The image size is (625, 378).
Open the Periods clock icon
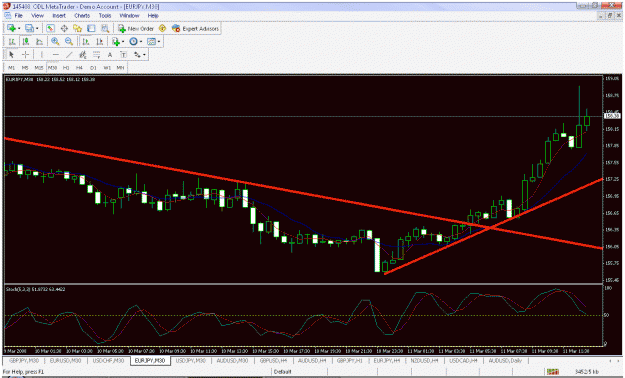(x=133, y=41)
